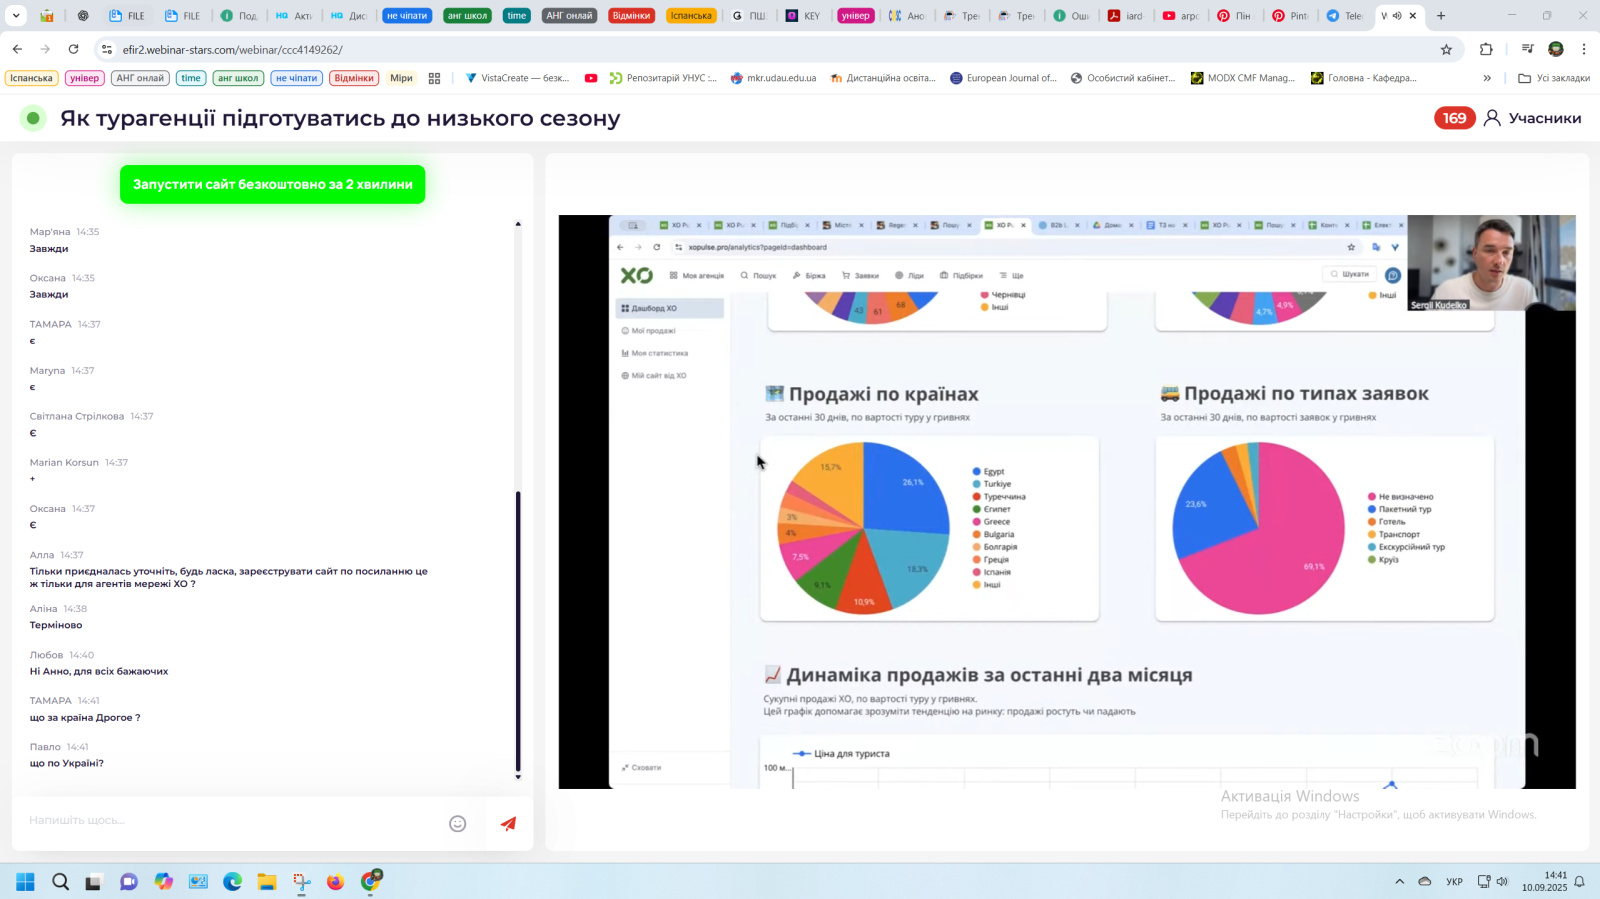The width and height of the screenshot is (1600, 899).
Task: Click the chat scrollbar thumb
Action: click(x=518, y=630)
